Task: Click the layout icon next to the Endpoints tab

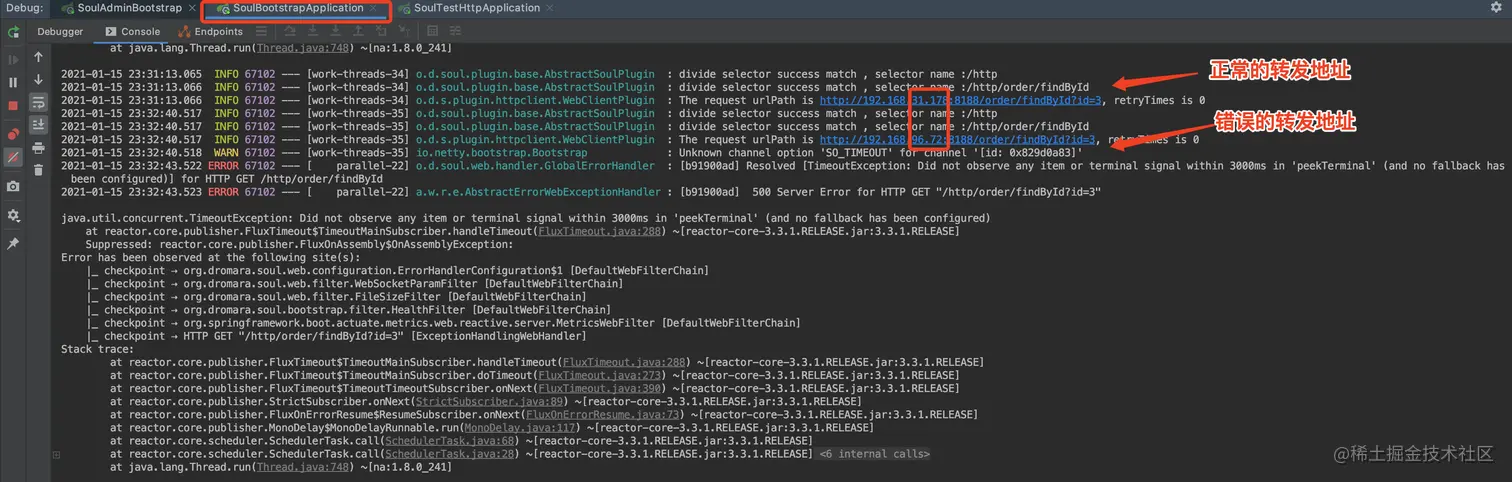Action: point(260,31)
